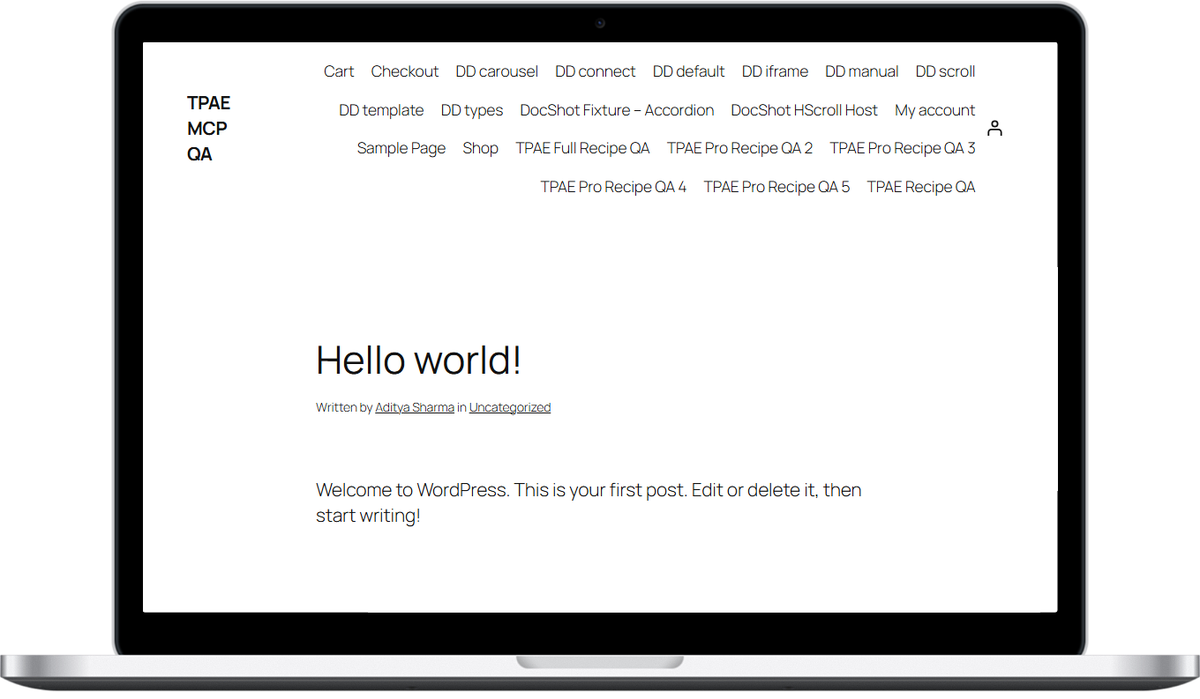
Task: Go to My account page
Action: tap(935, 110)
